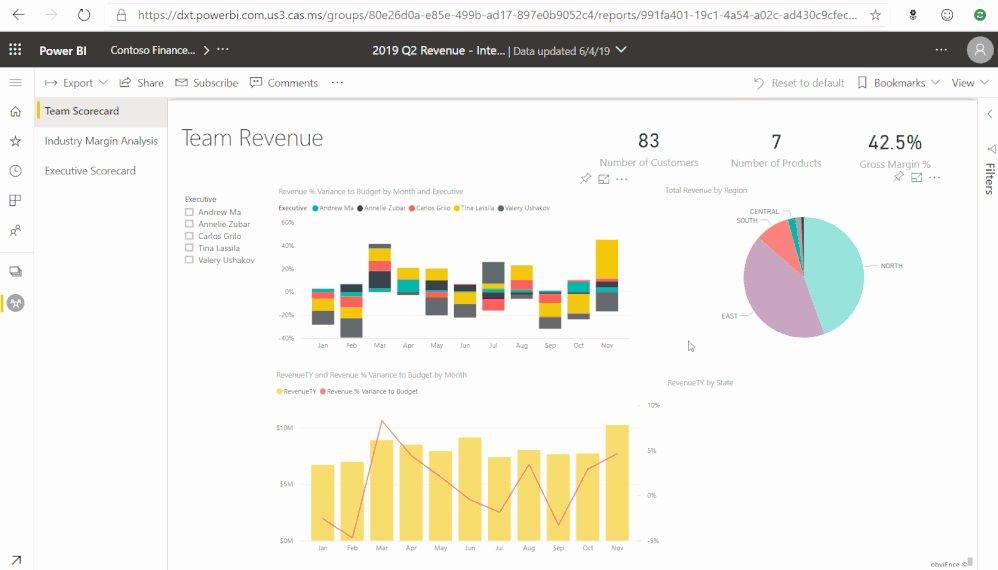The height and width of the screenshot is (570, 998).
Task: Select RevenueTY legend entry in combo chart
Action: tap(297, 391)
